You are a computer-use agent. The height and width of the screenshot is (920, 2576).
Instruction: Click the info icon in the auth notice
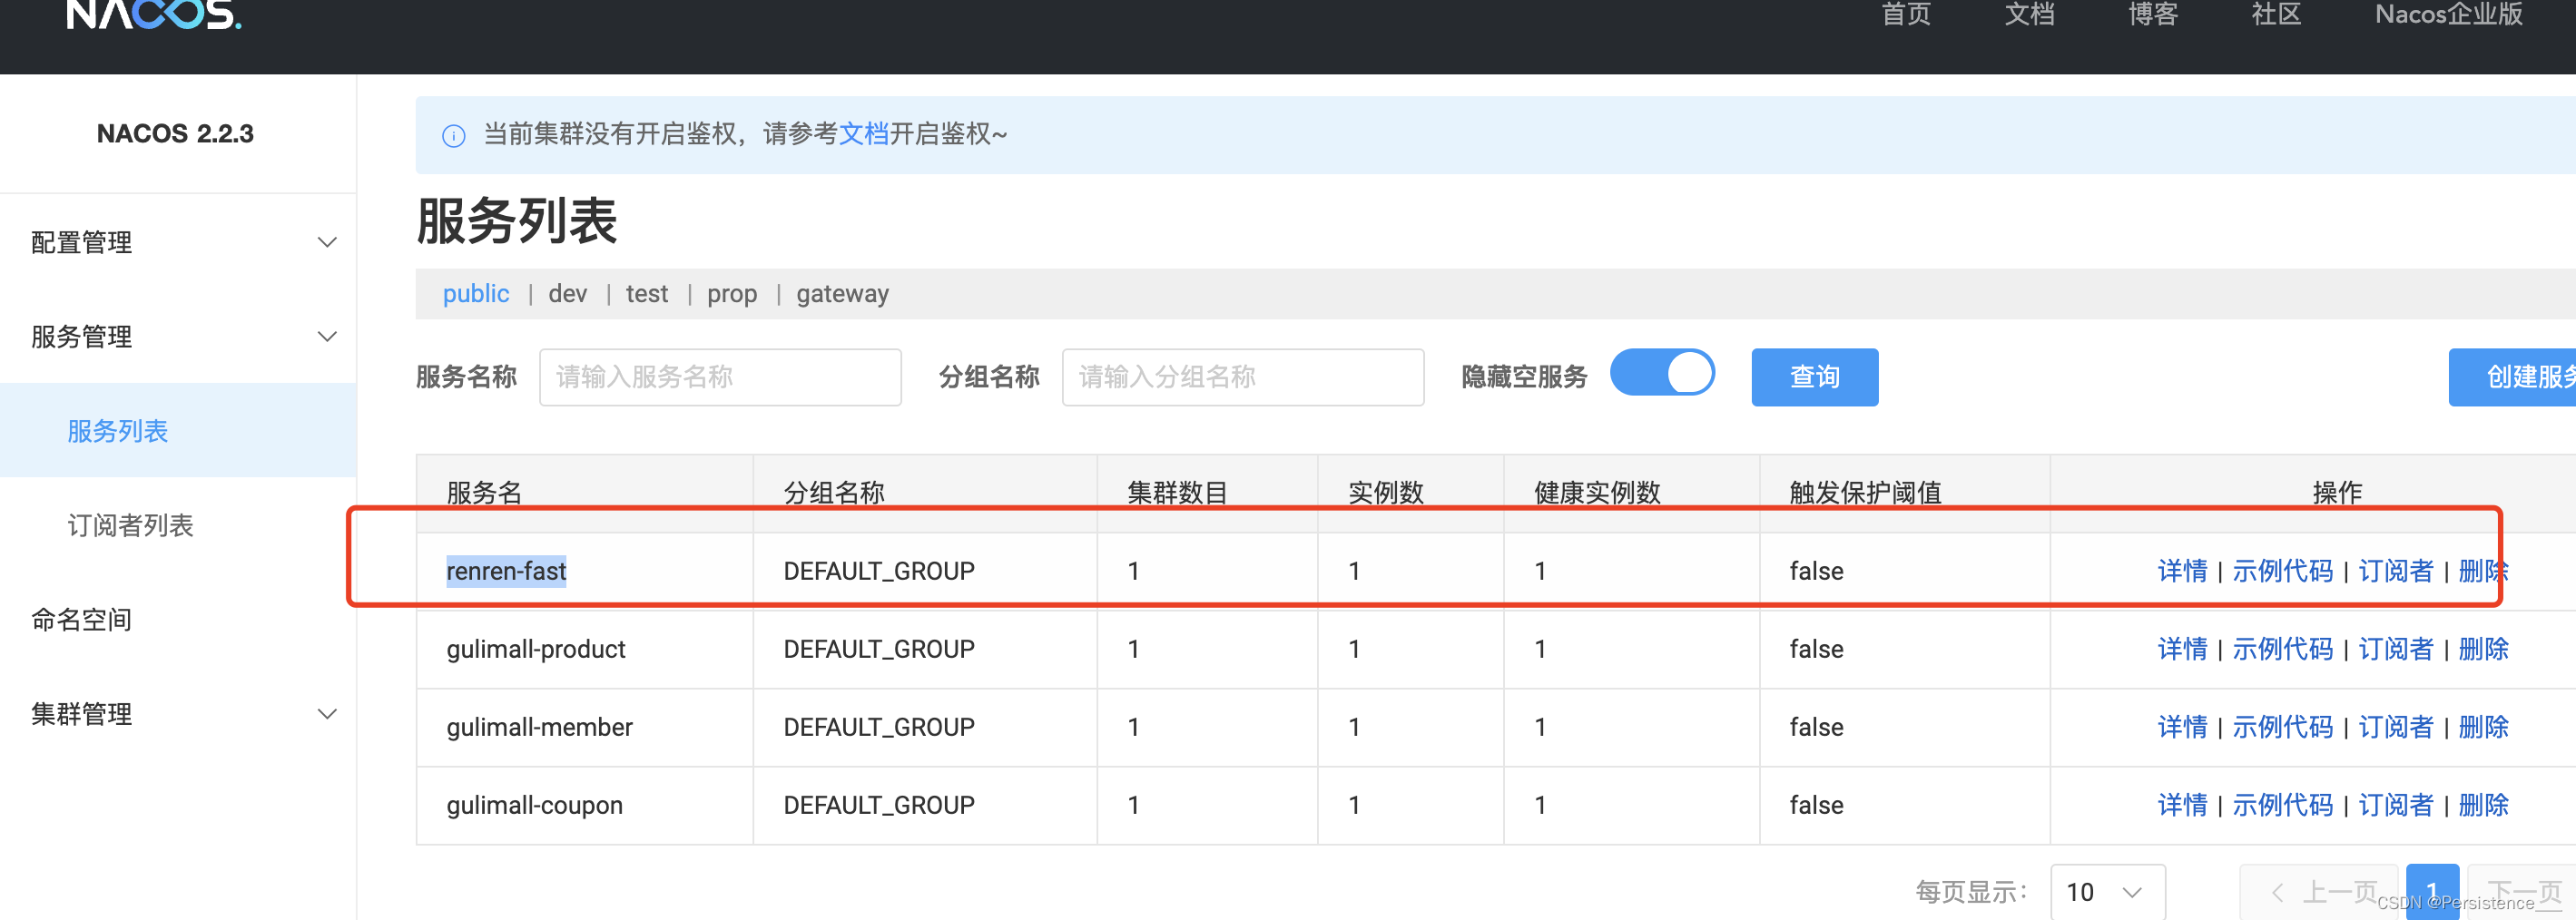453,136
